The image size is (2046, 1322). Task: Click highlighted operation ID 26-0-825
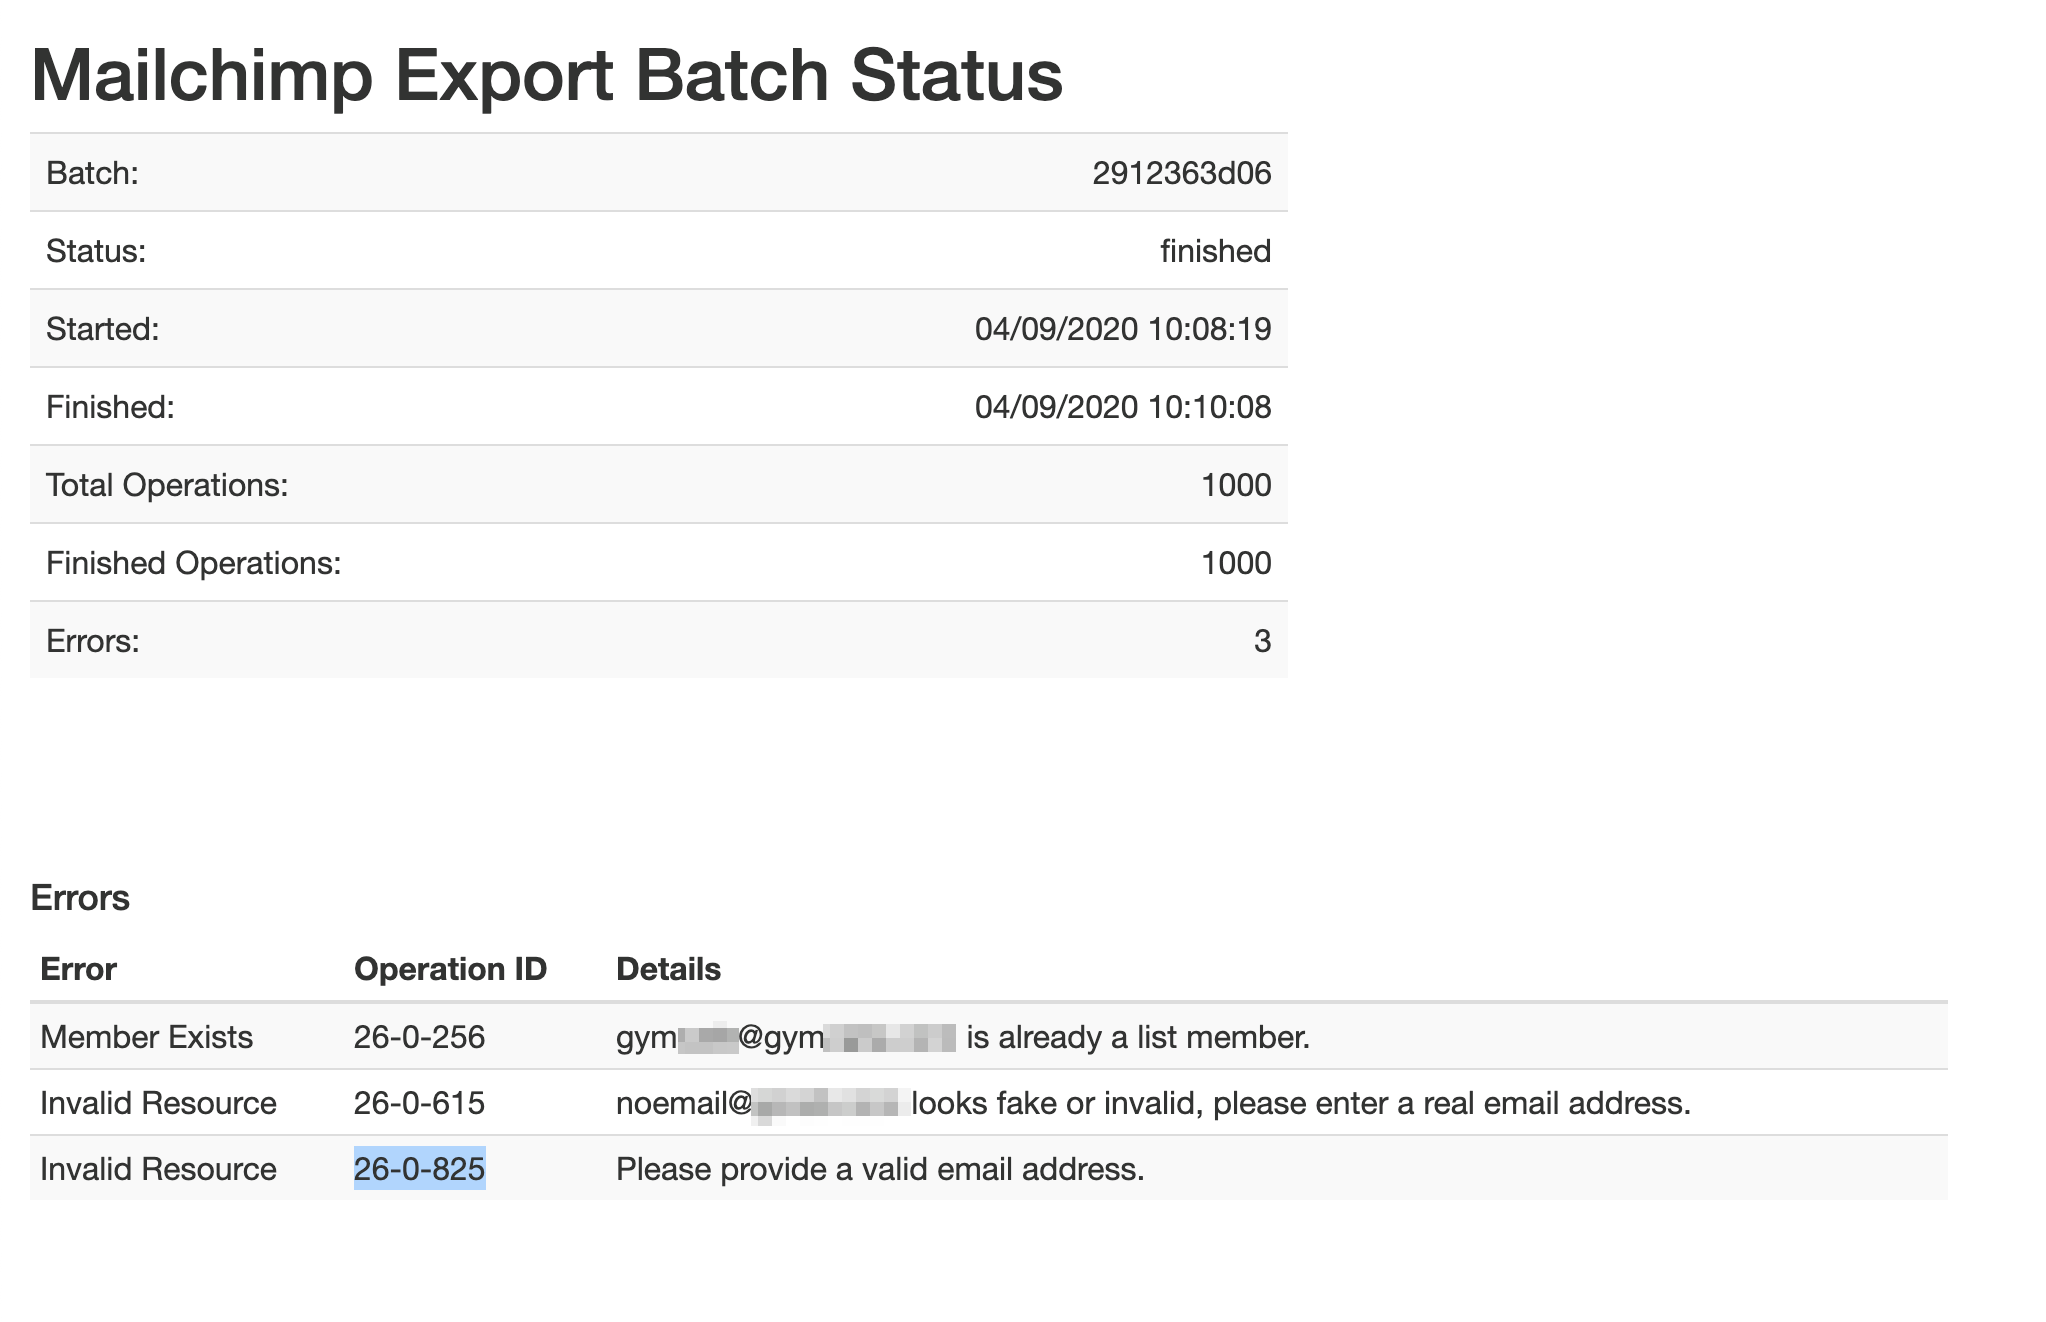pos(419,1169)
